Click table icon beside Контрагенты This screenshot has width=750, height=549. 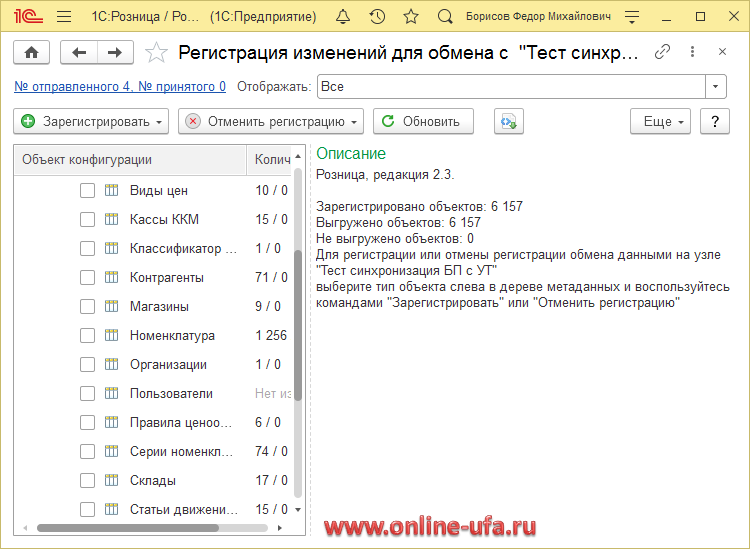pyautogui.click(x=111, y=277)
